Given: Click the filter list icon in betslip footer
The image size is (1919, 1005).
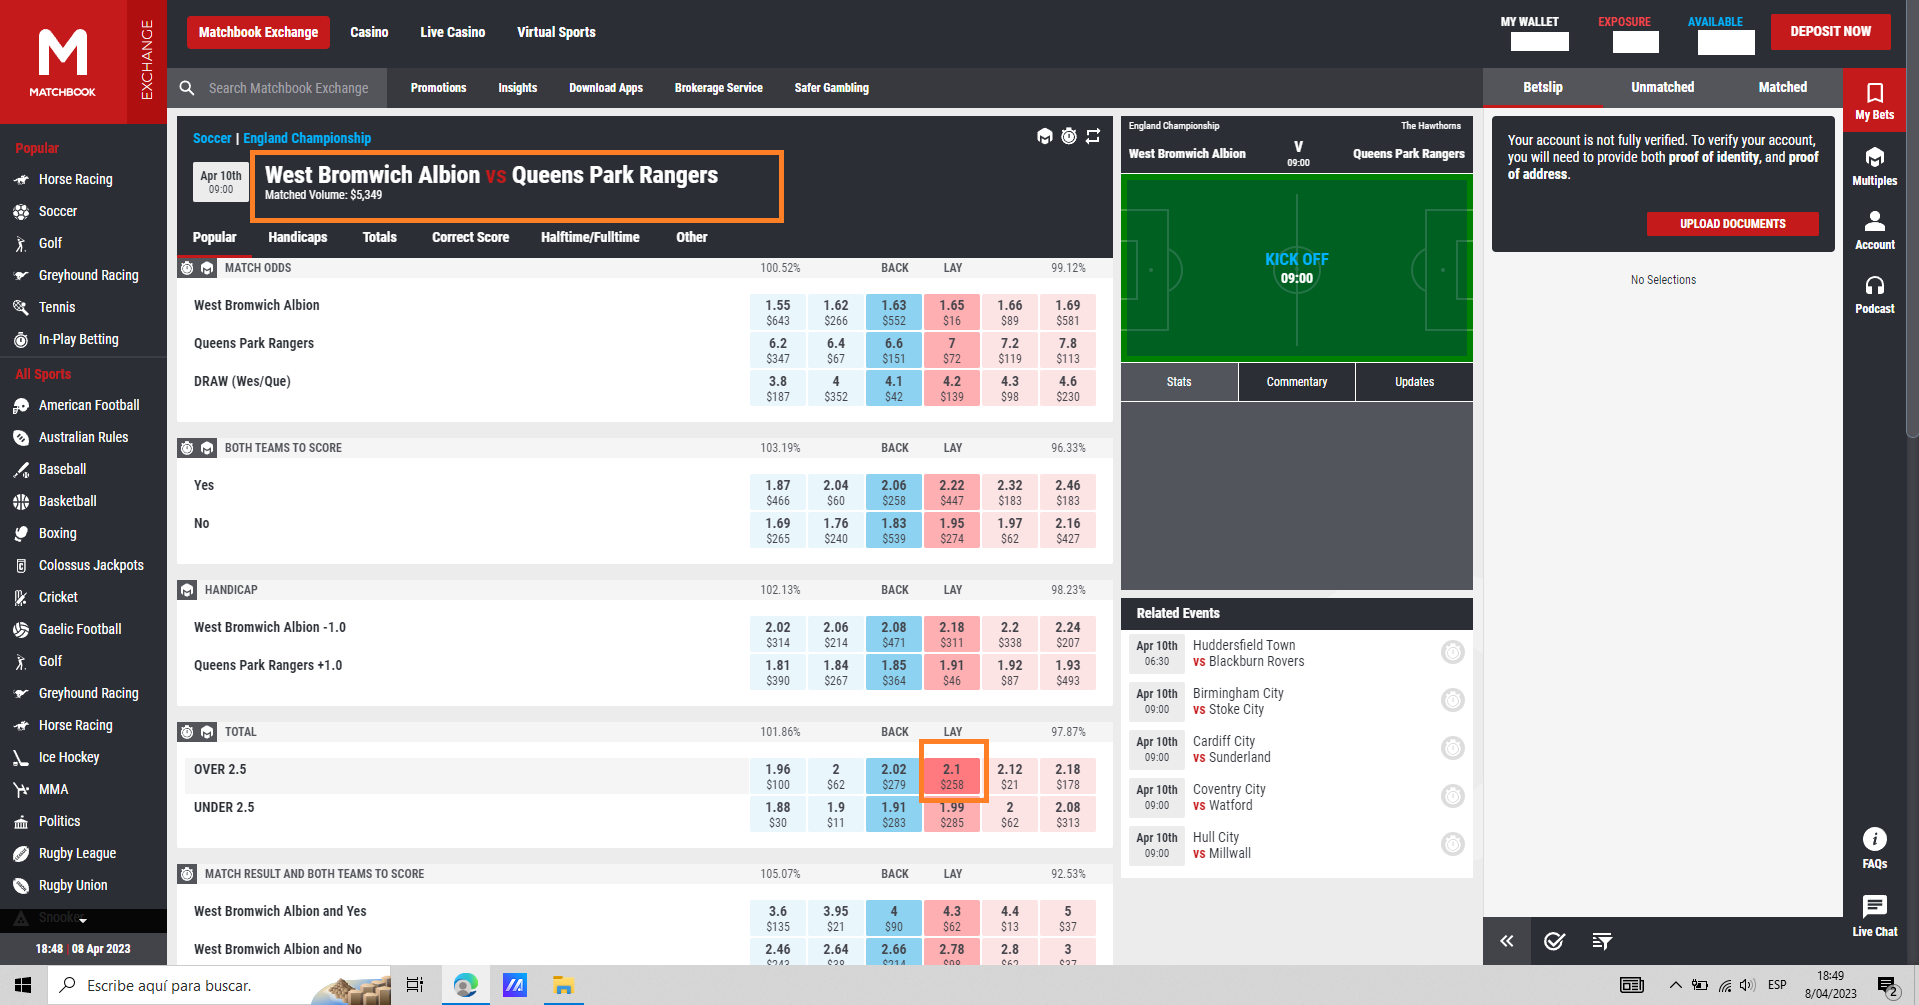Looking at the screenshot, I should 1602,941.
